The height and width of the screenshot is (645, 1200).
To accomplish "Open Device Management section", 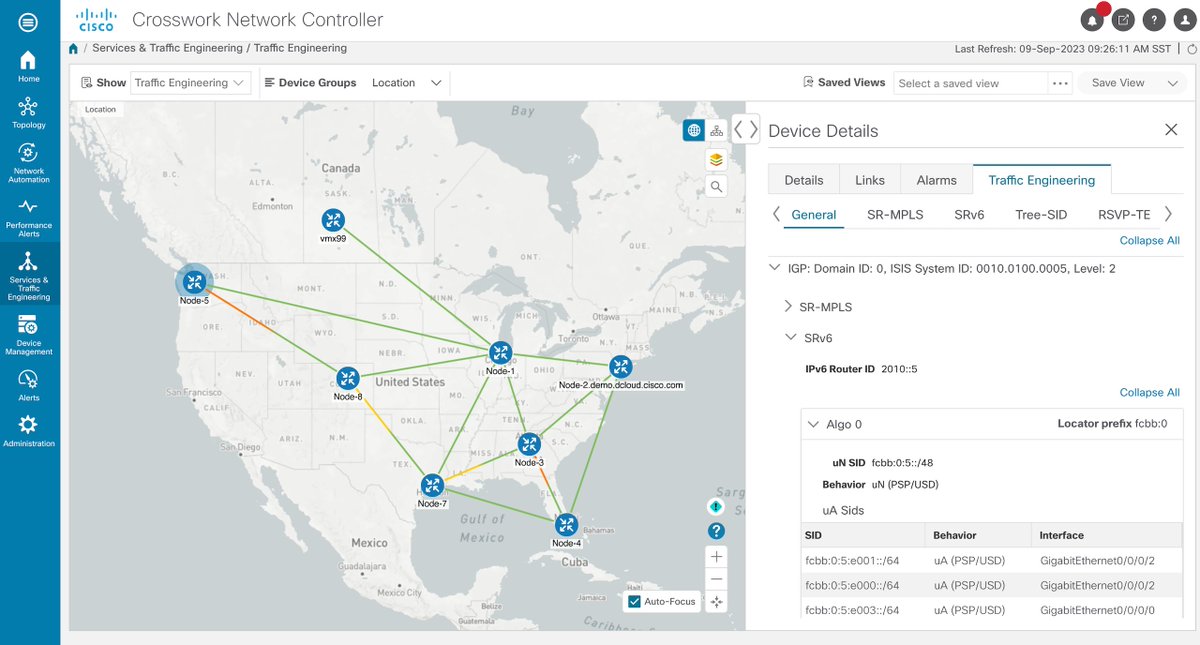I will [28, 335].
